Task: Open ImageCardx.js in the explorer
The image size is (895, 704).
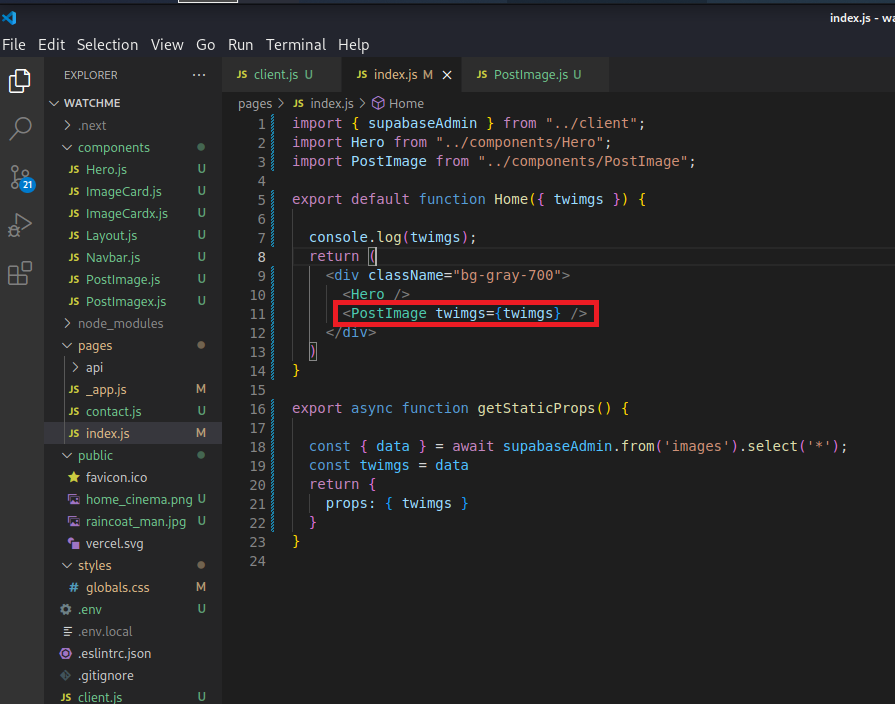Action: click(133, 214)
